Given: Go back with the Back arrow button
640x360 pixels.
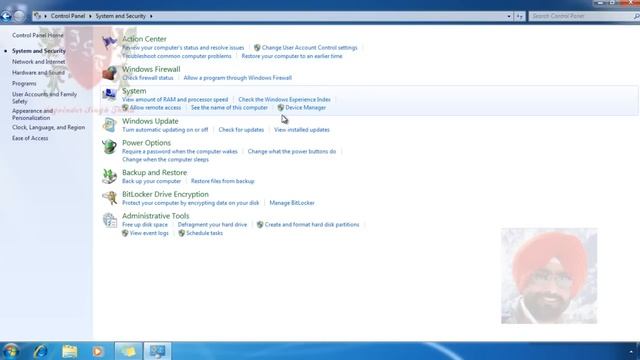Looking at the screenshot, I should 6,16.
